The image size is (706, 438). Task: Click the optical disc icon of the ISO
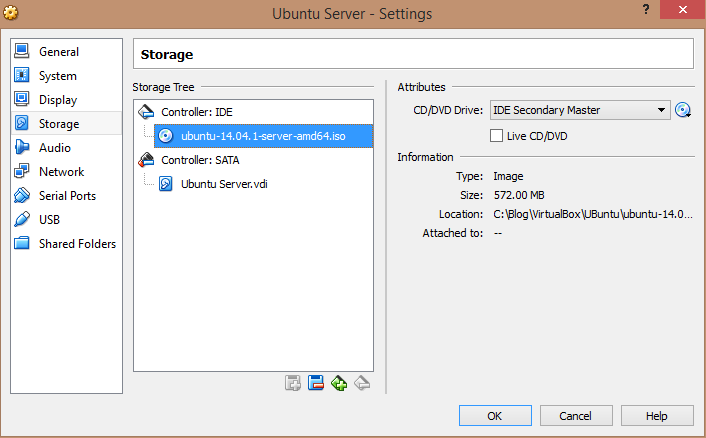[166, 136]
